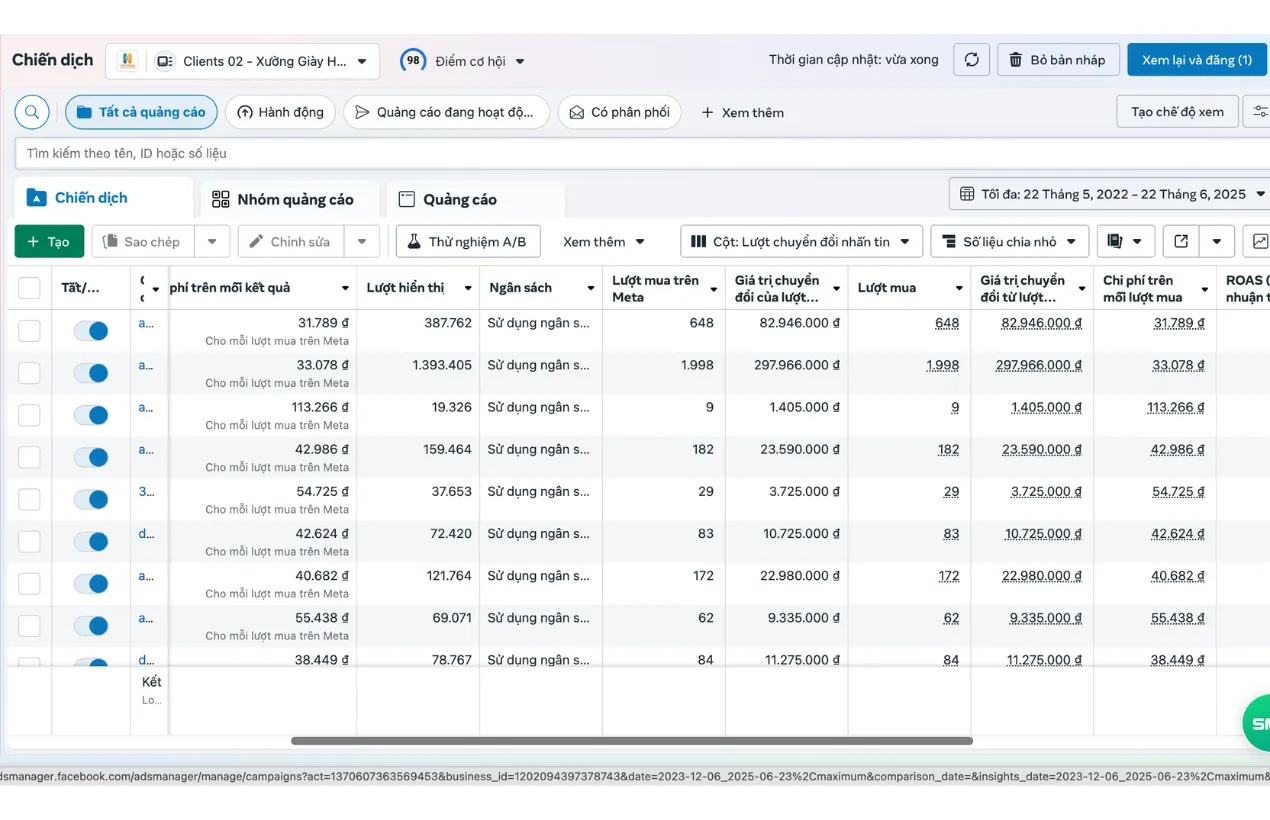
Task: Click the refresh icon next to update time
Action: pyautogui.click(x=971, y=60)
